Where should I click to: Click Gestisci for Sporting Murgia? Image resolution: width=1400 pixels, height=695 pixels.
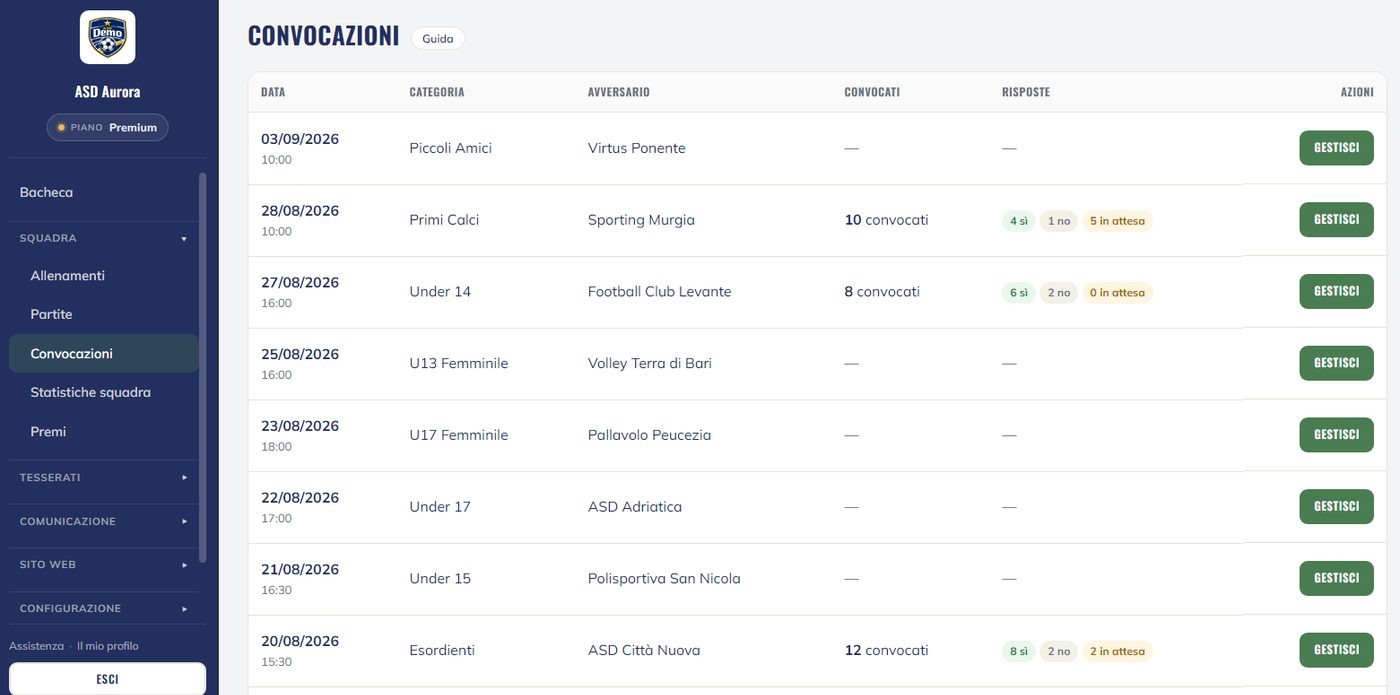click(1336, 220)
